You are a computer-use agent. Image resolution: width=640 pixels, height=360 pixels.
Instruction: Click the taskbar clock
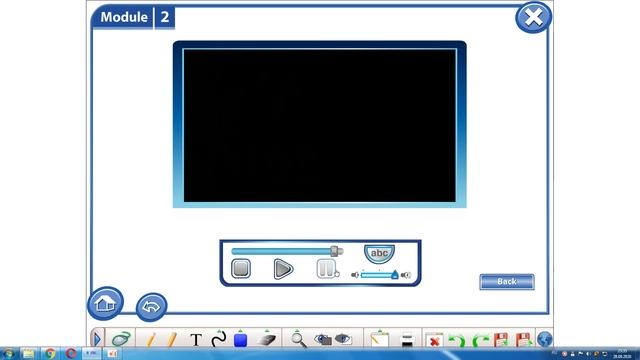click(x=622, y=353)
